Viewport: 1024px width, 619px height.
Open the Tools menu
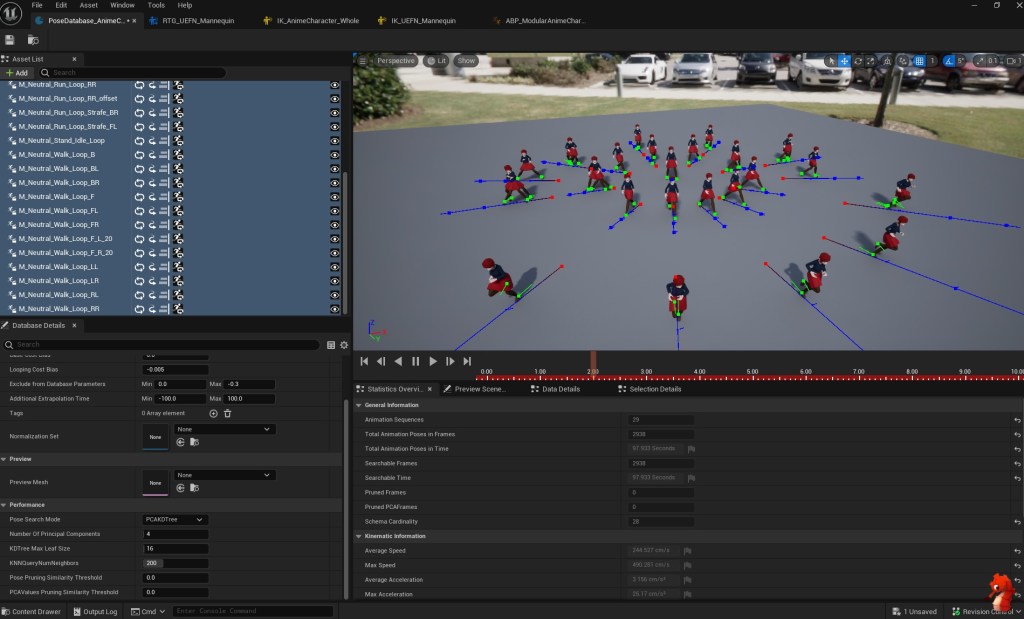pyautogui.click(x=156, y=5)
